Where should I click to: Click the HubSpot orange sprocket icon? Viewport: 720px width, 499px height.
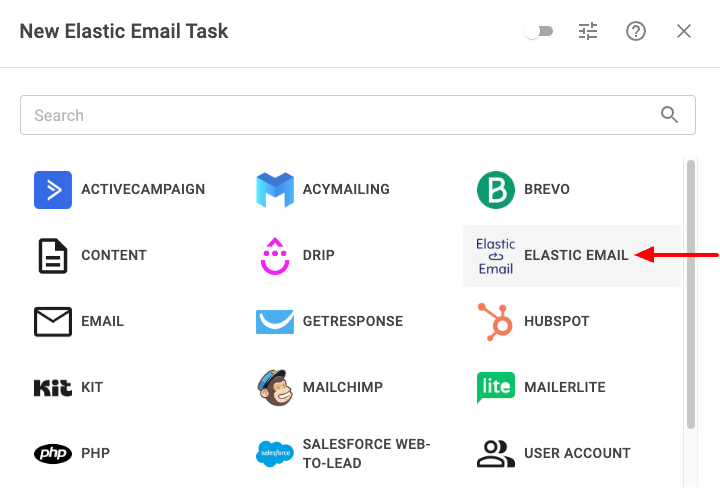click(495, 321)
